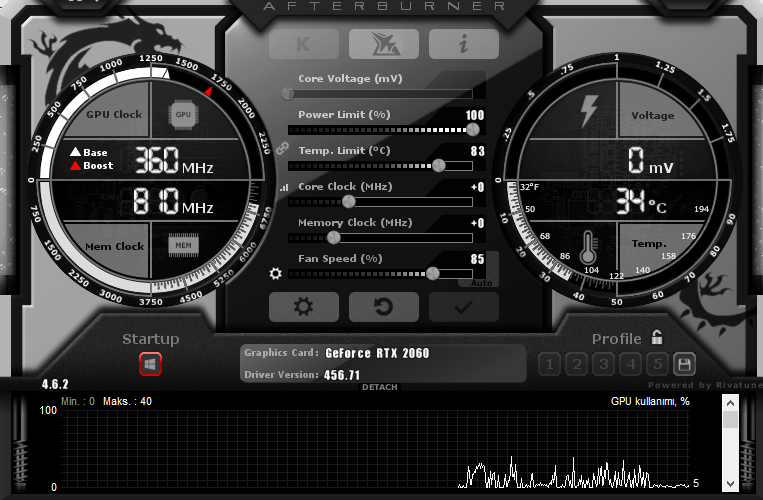Click the Temp. Limit value 83
763x500 pixels.
tap(477, 151)
